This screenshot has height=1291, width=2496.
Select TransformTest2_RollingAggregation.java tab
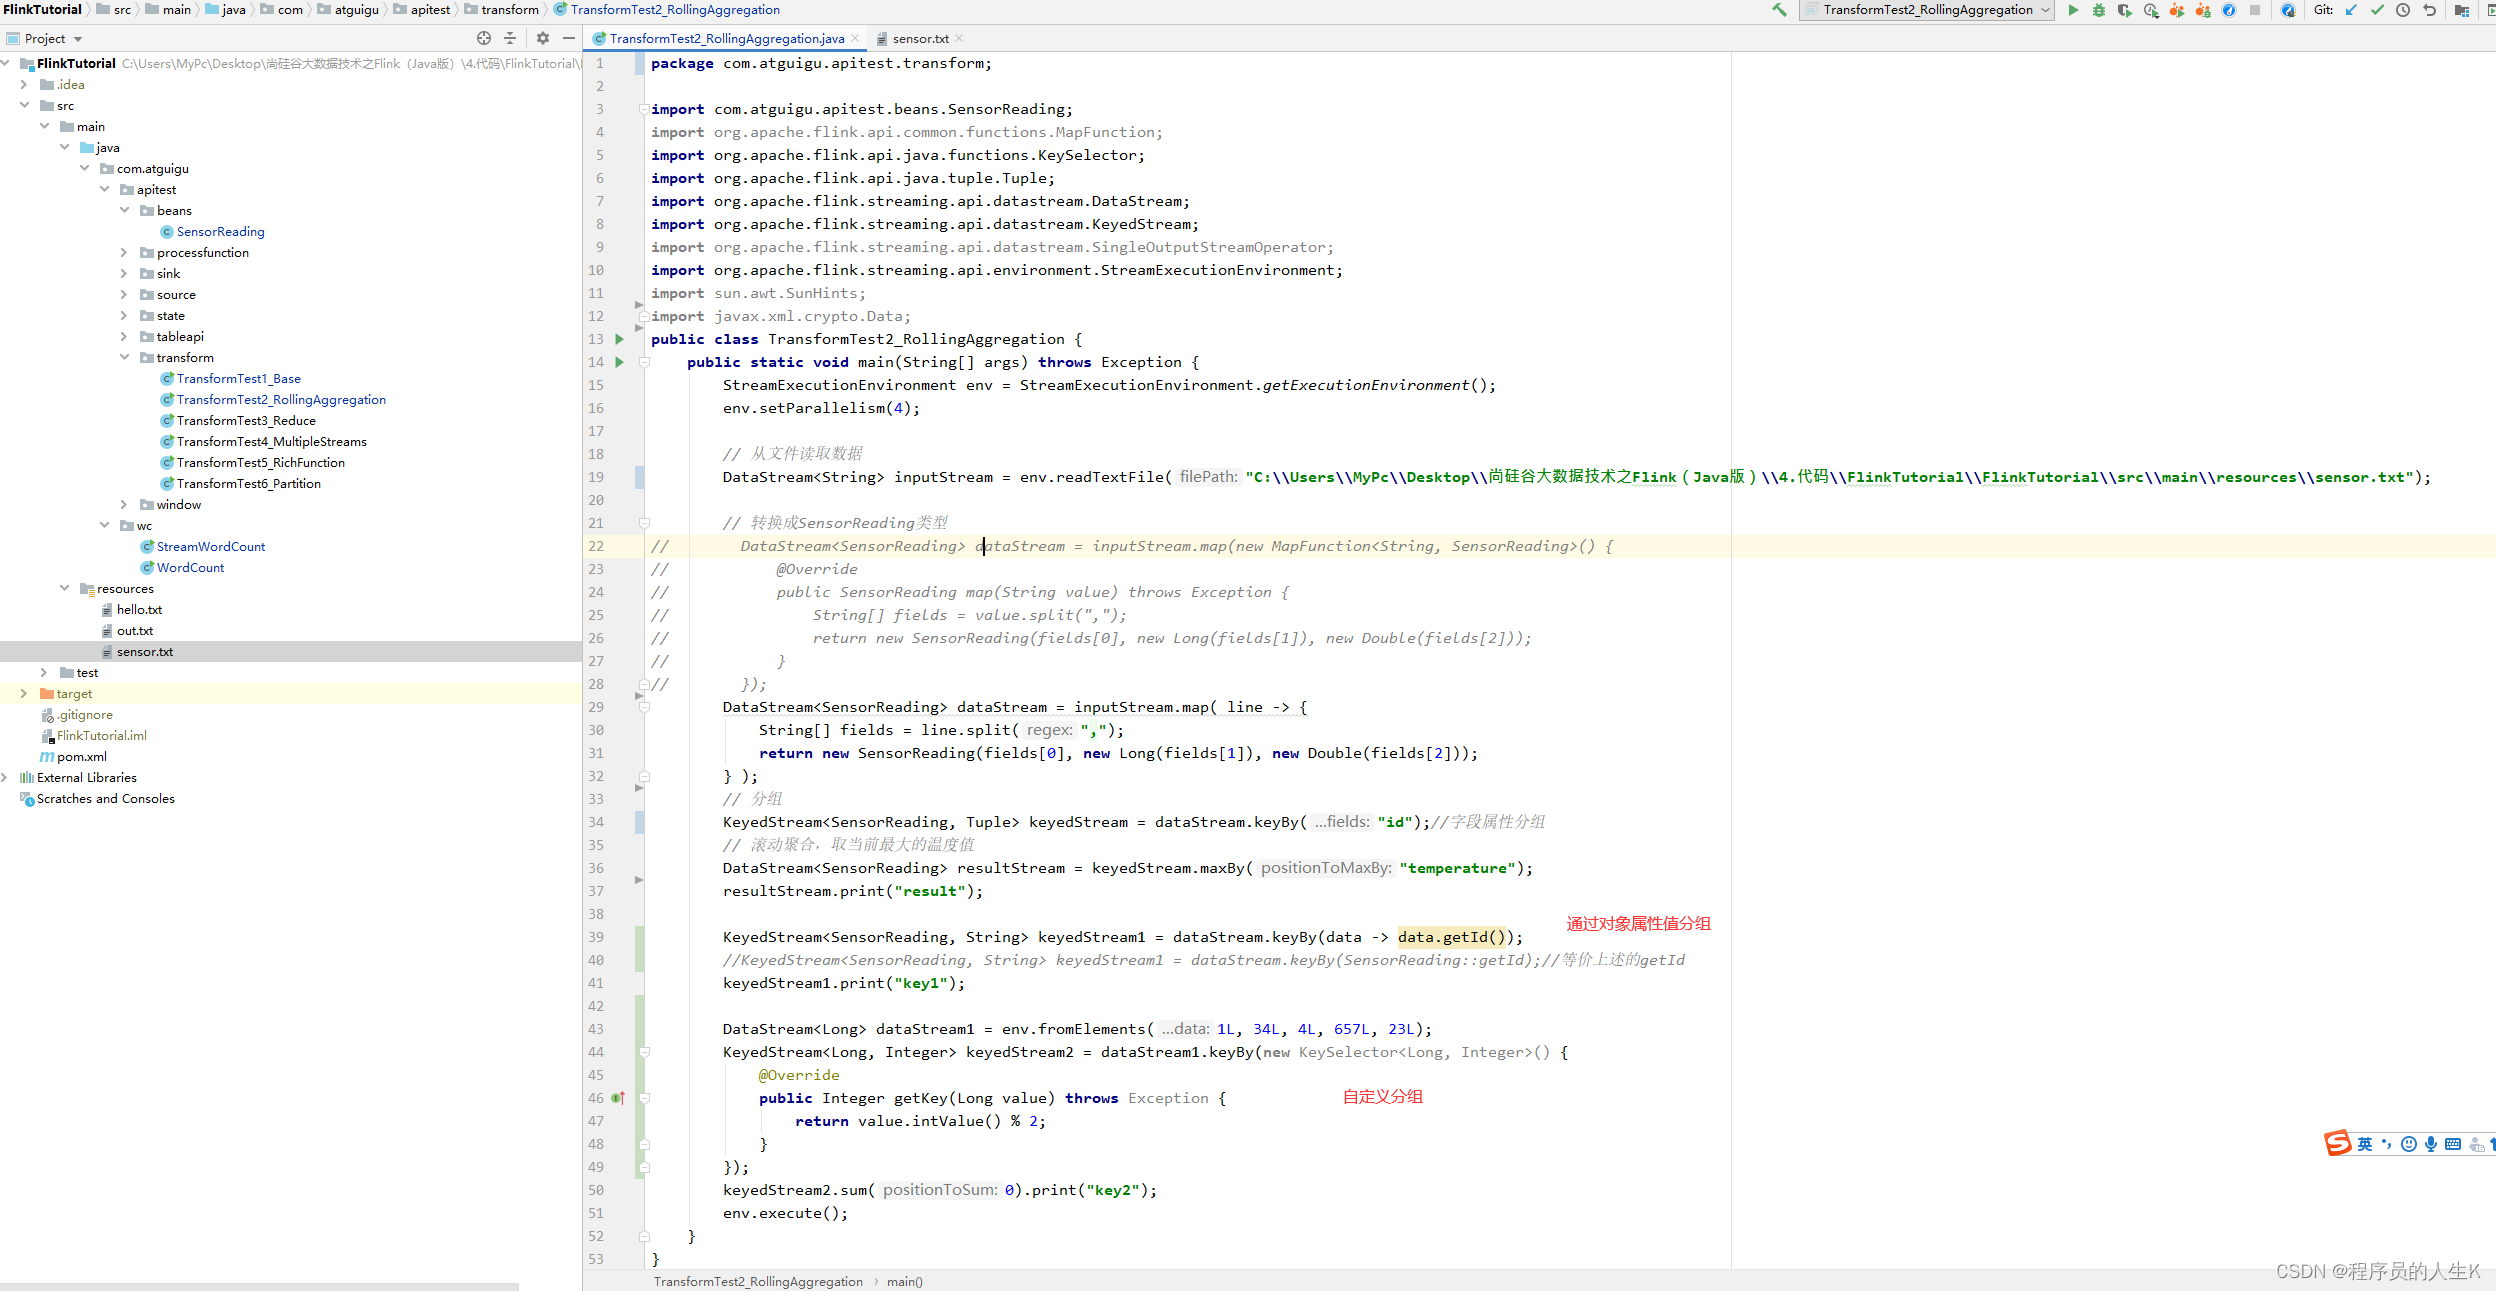[x=726, y=38]
